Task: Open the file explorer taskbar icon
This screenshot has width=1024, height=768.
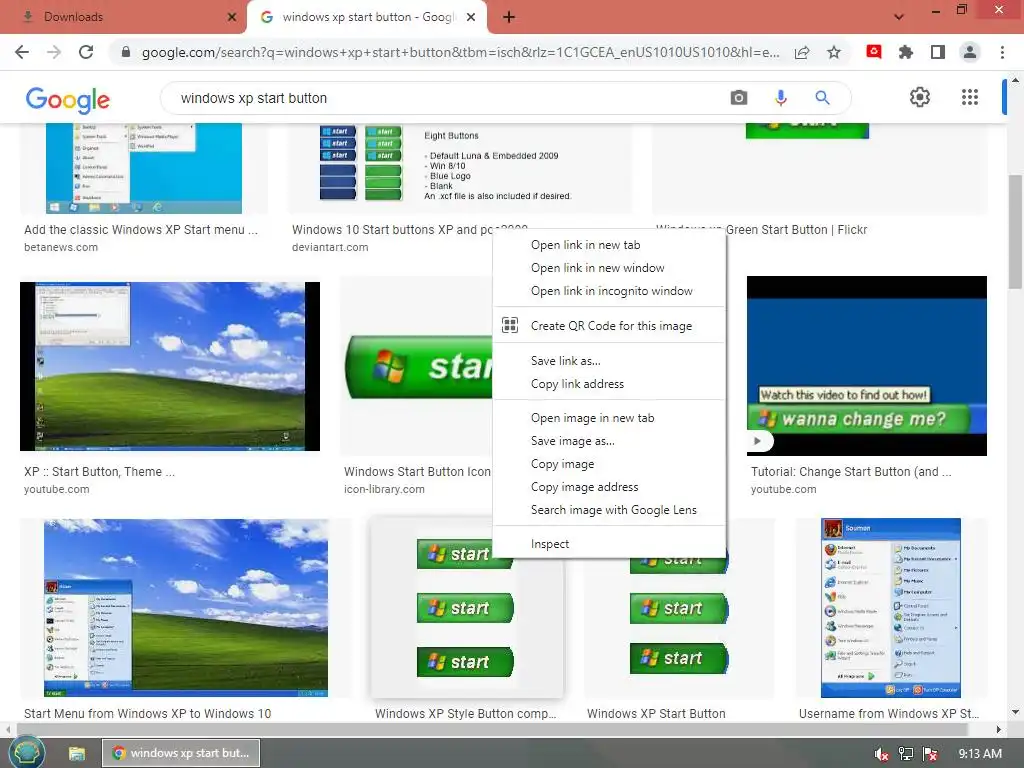Action: pyautogui.click(x=76, y=753)
